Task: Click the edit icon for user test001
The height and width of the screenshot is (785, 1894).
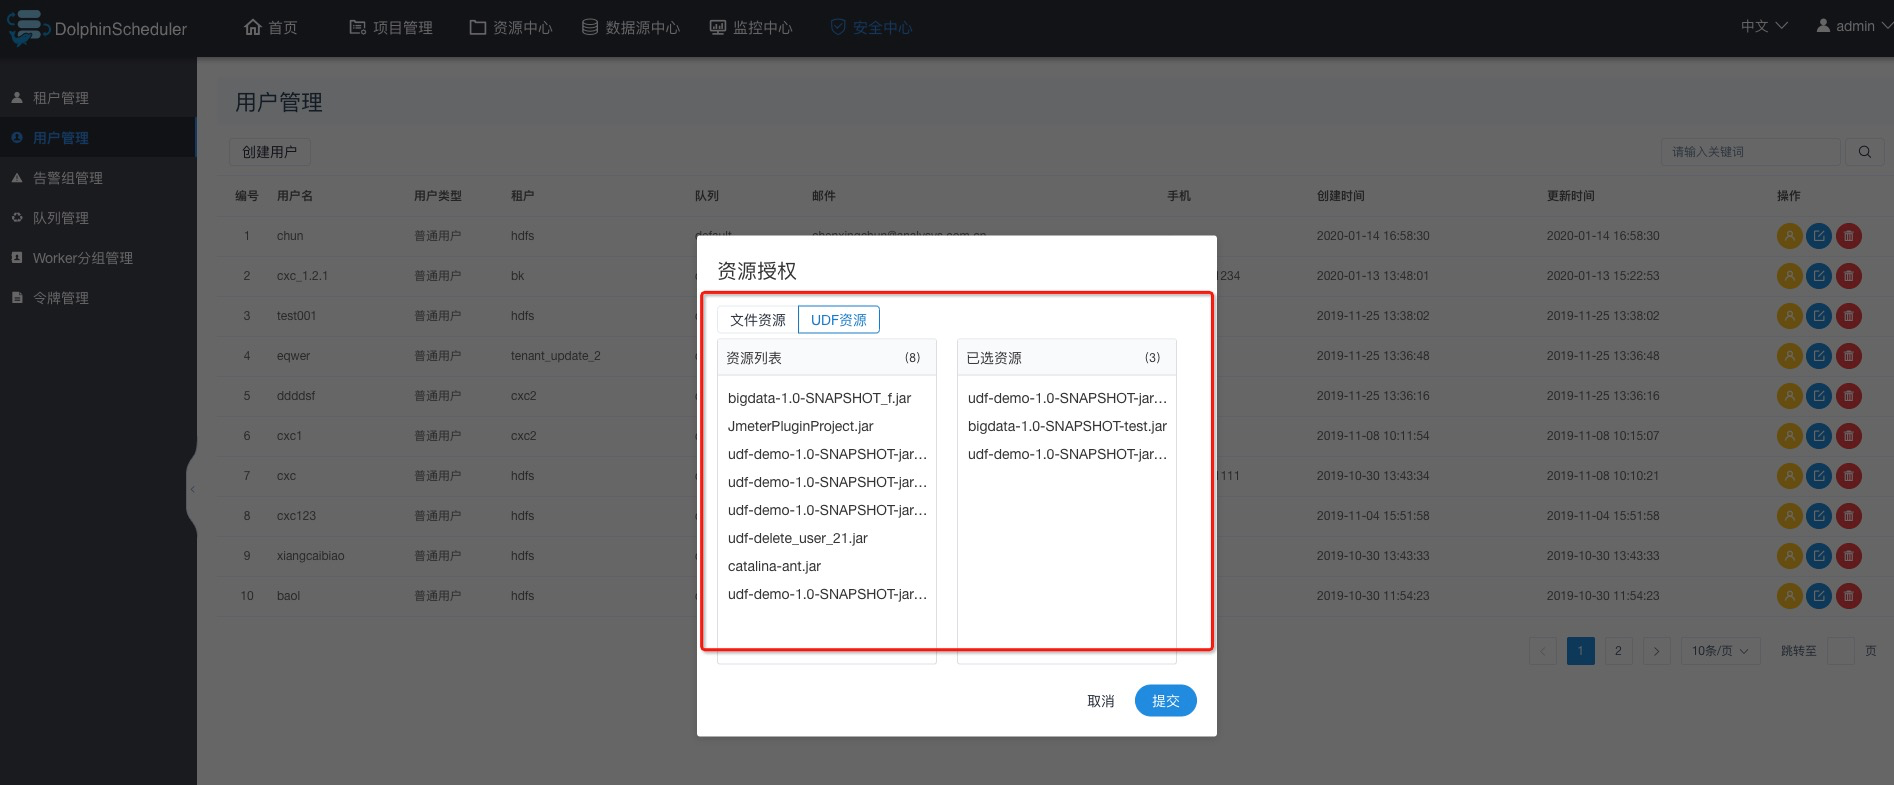Action: [x=1819, y=316]
